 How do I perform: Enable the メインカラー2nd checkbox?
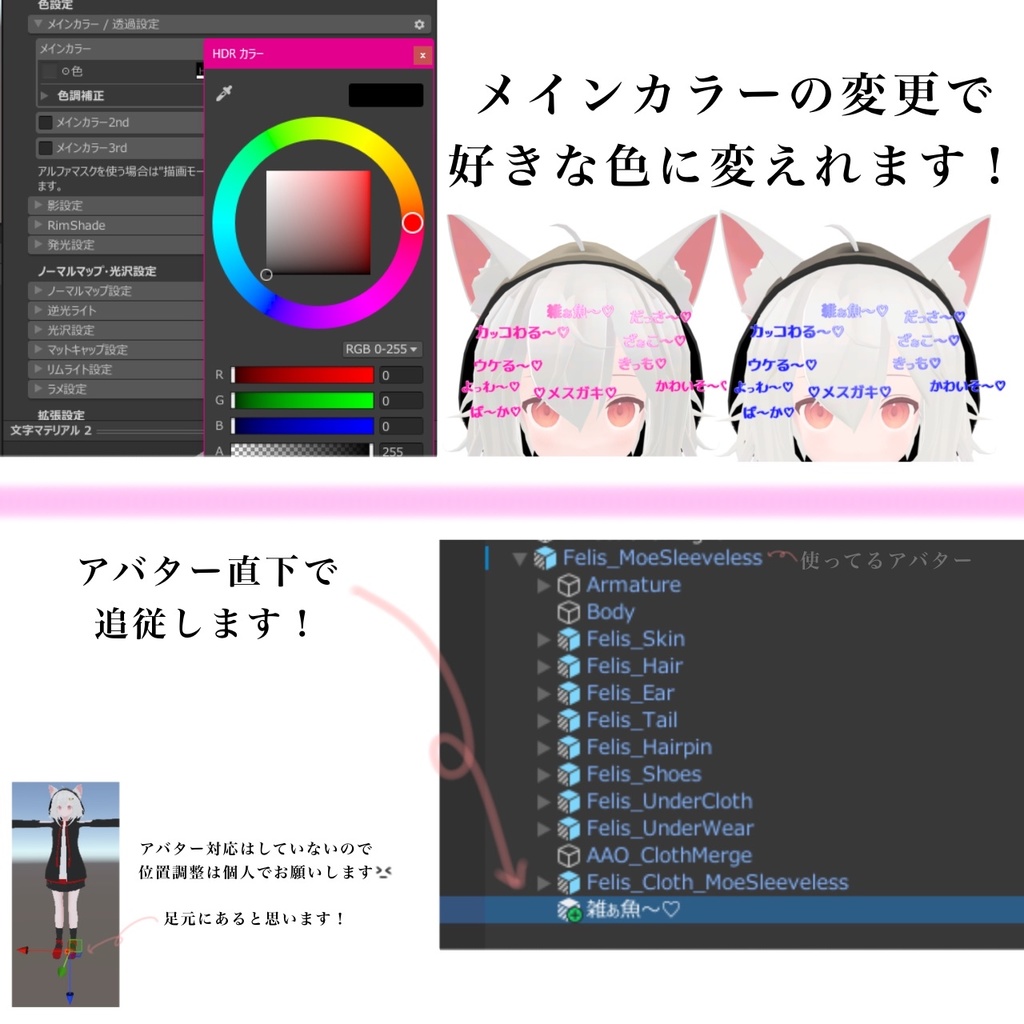[x=45, y=123]
